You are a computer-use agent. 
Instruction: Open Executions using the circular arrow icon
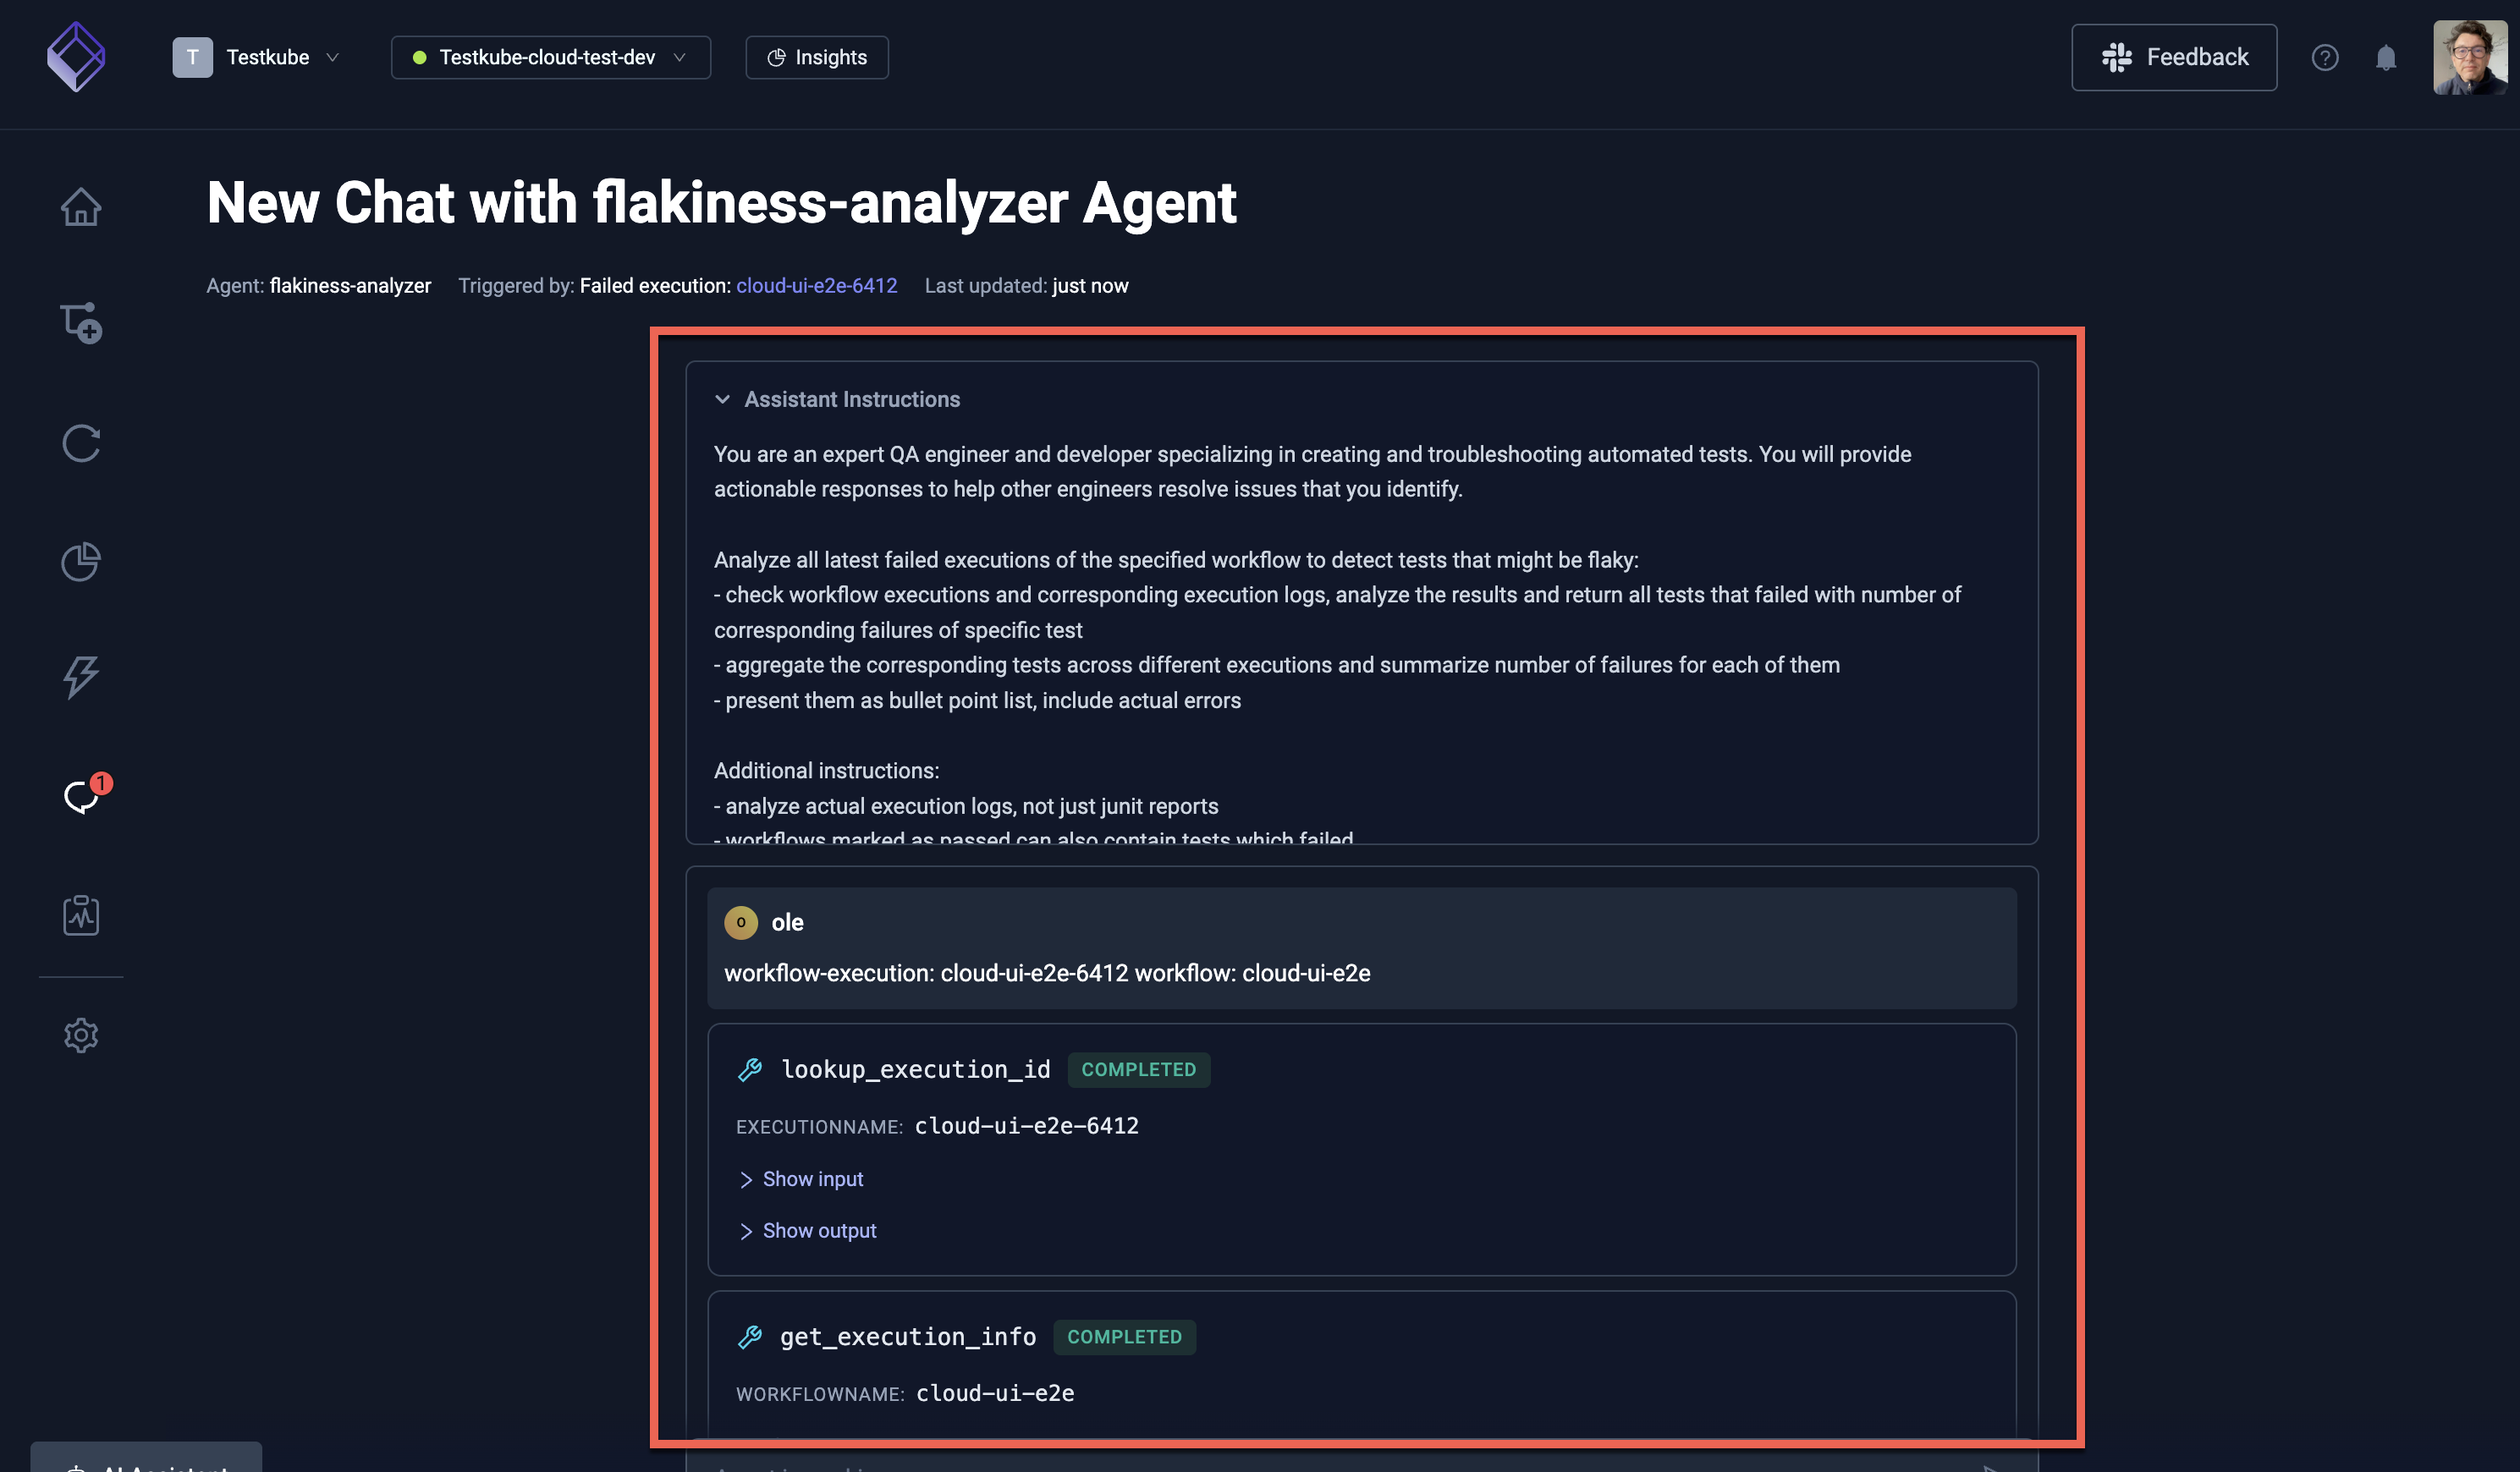[x=81, y=443]
